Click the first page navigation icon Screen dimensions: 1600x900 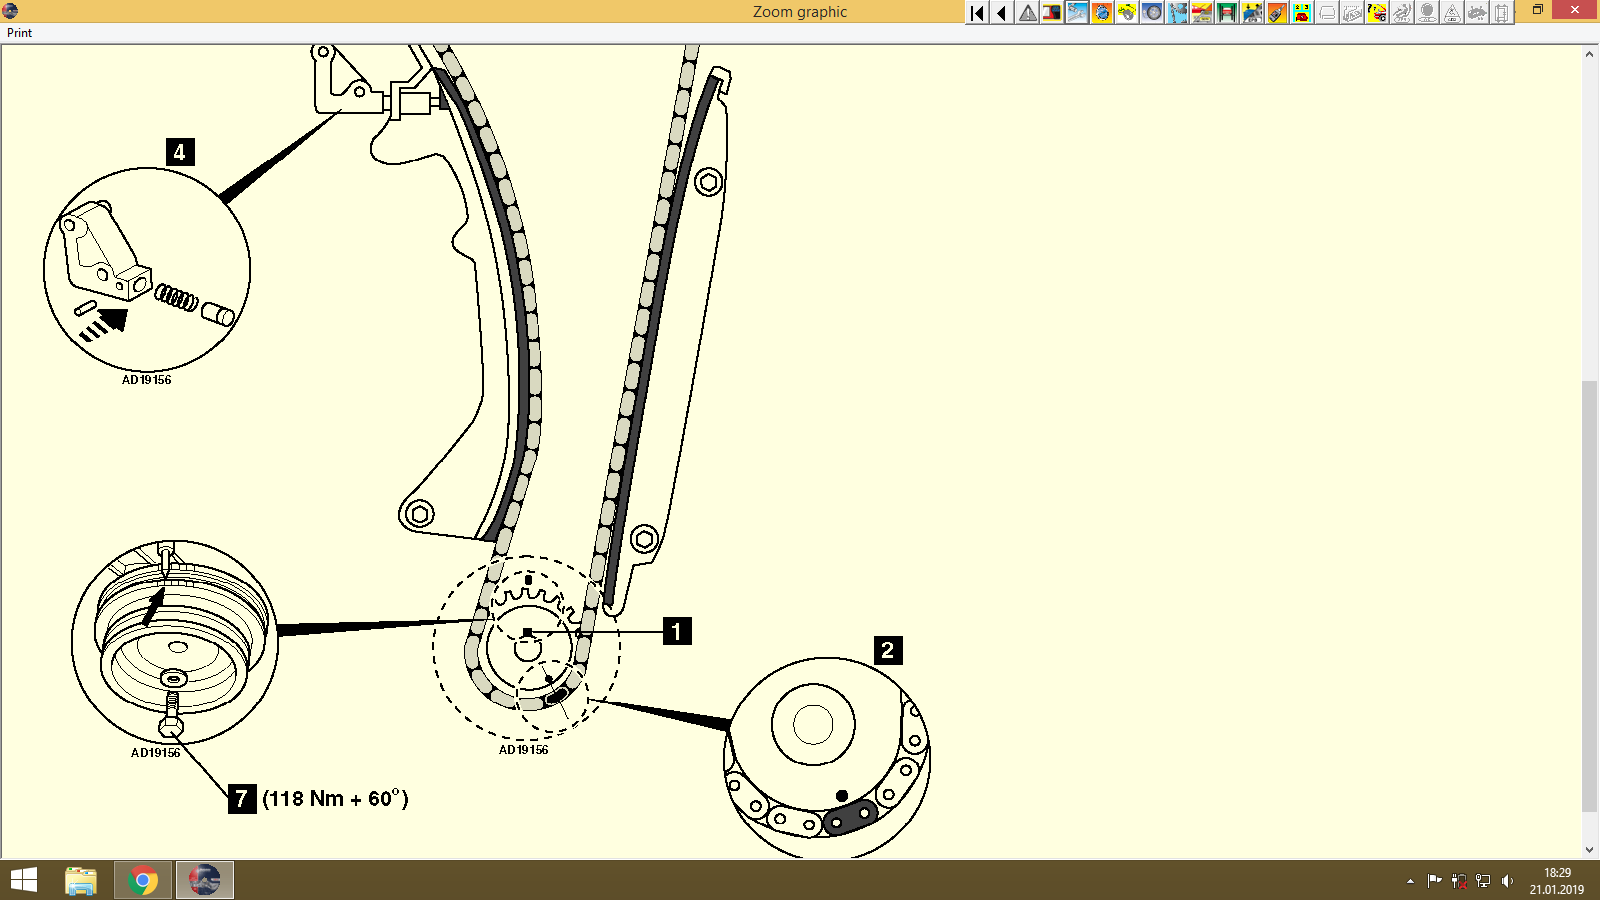(975, 13)
